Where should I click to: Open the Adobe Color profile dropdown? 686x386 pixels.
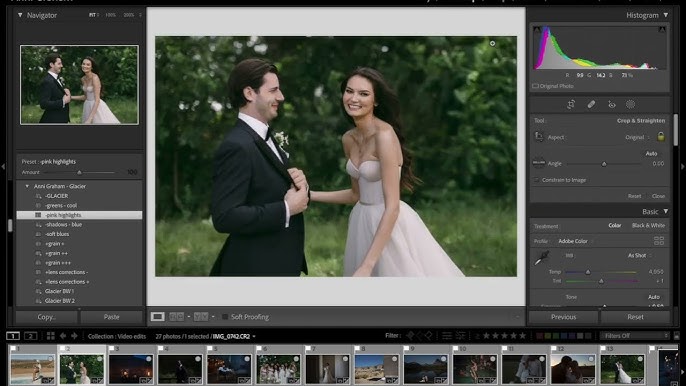[576, 241]
